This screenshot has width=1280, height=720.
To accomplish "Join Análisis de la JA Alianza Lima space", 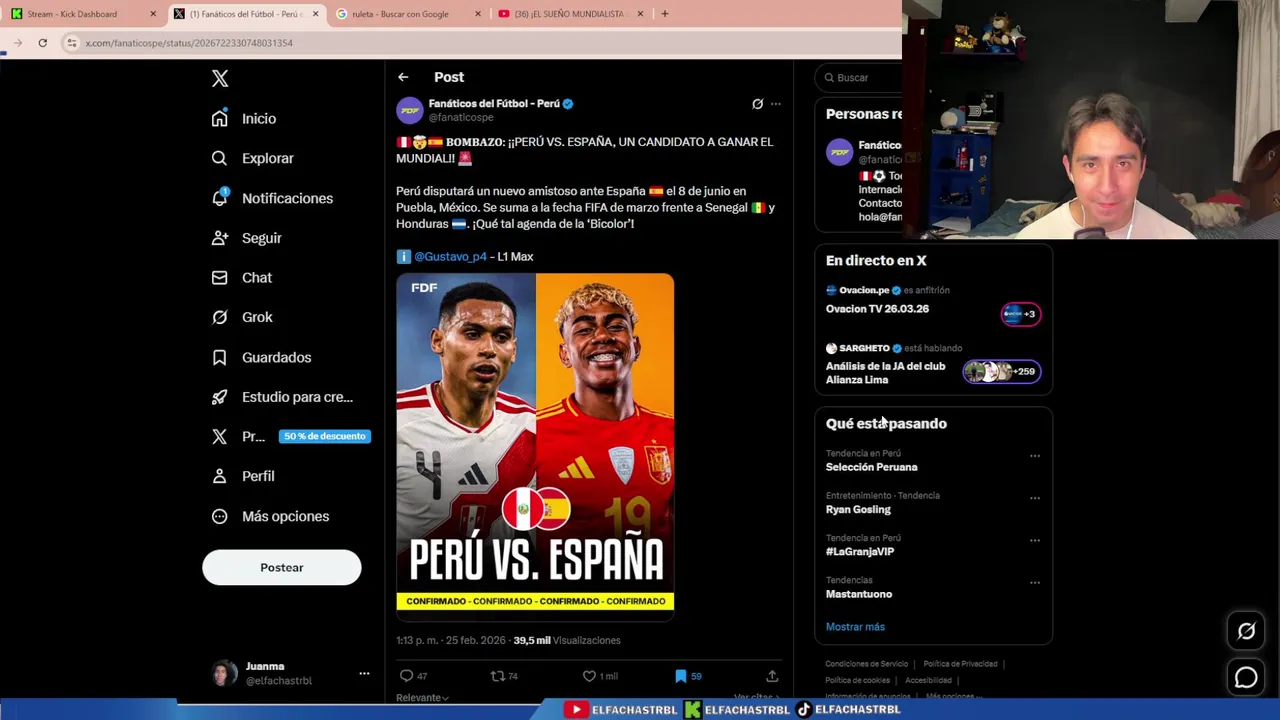I will (933, 365).
